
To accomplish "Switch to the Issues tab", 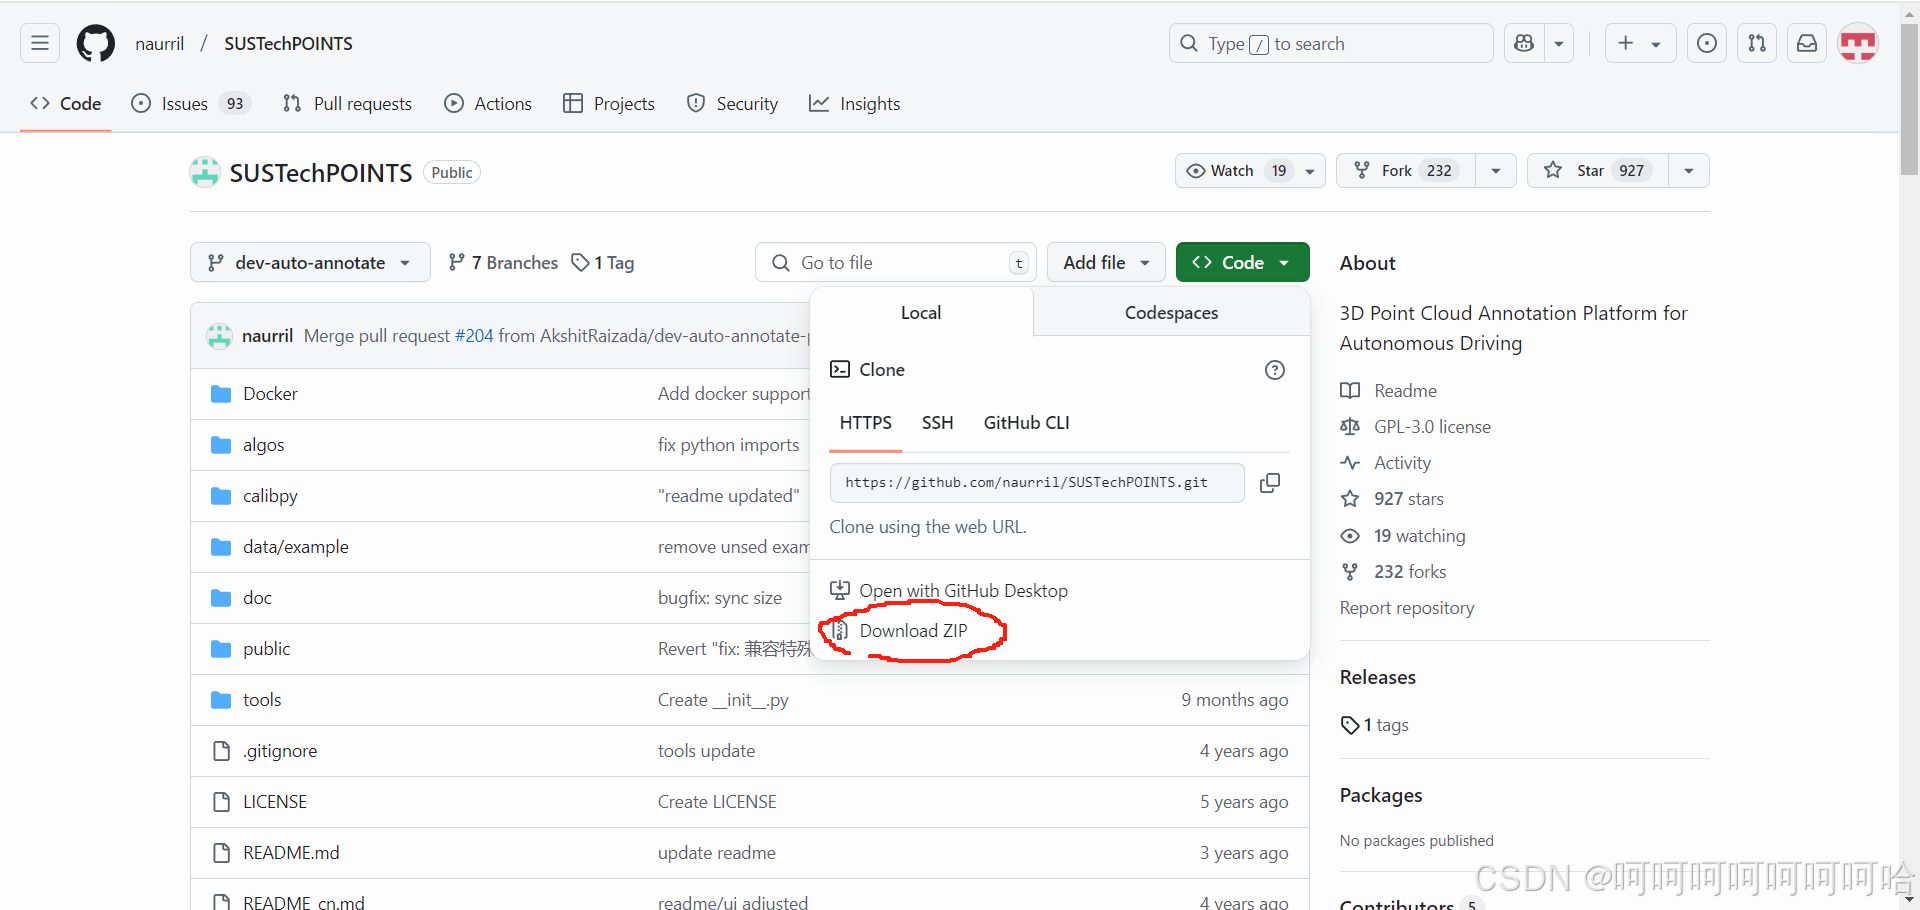I will pos(191,104).
